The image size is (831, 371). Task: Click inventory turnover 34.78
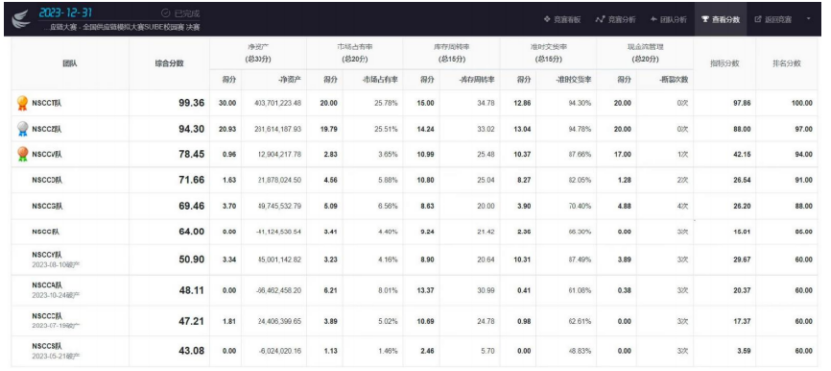click(x=486, y=103)
